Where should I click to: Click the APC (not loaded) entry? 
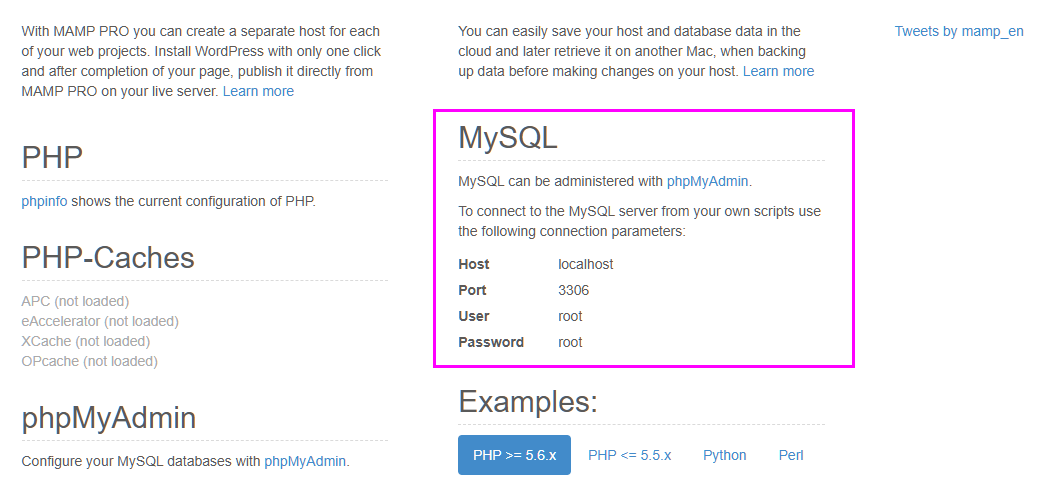(75, 301)
